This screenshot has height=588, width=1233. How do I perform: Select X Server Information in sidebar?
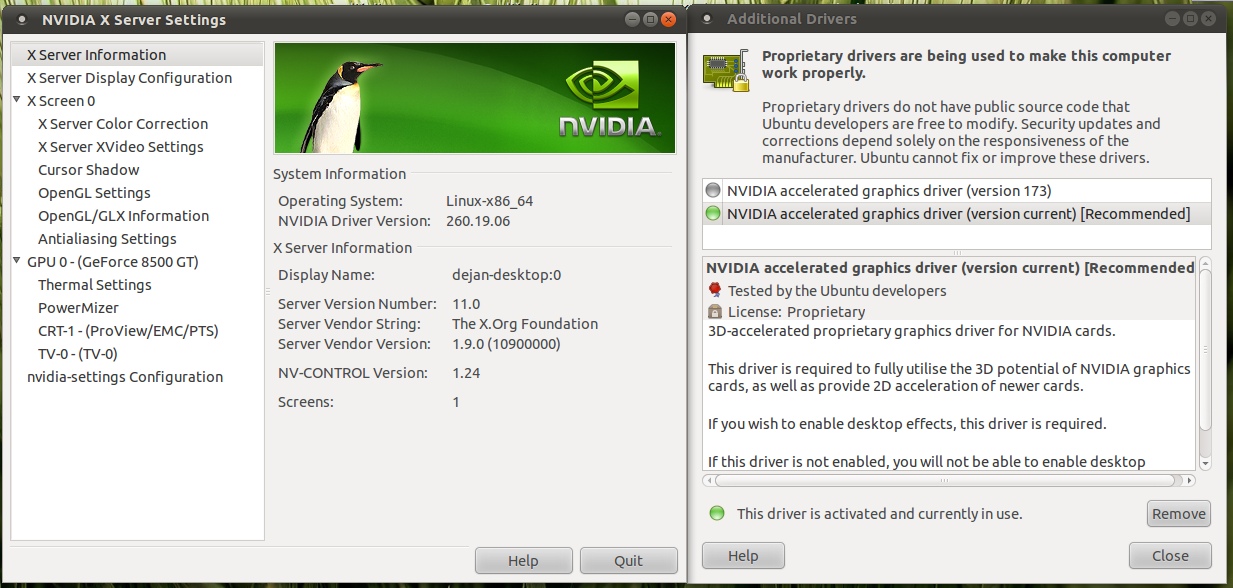point(137,55)
